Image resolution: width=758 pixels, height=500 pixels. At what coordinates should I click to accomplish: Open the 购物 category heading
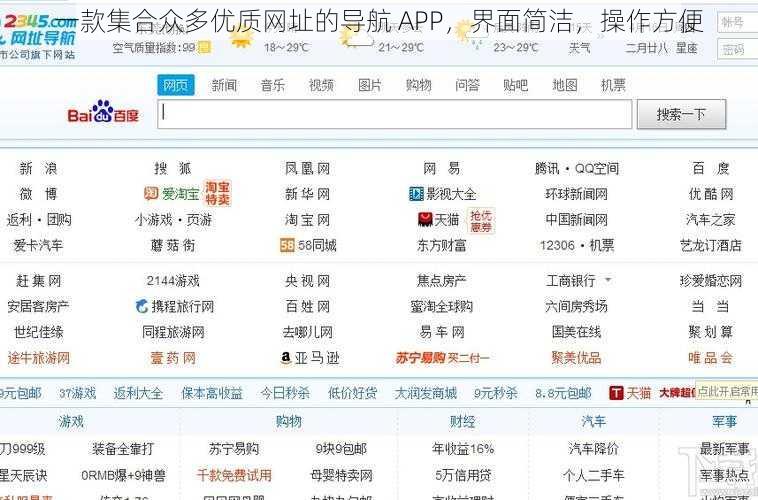tap(289, 422)
